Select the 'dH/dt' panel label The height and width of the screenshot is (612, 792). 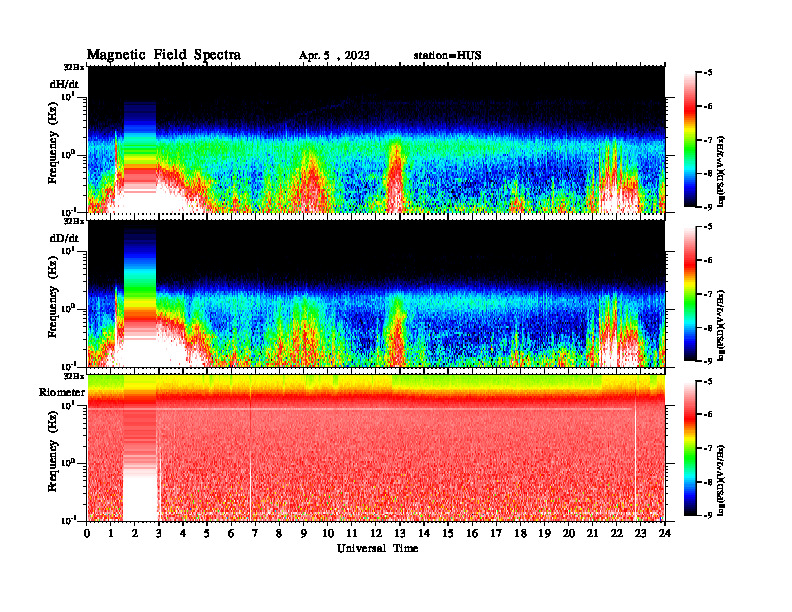tap(64, 84)
